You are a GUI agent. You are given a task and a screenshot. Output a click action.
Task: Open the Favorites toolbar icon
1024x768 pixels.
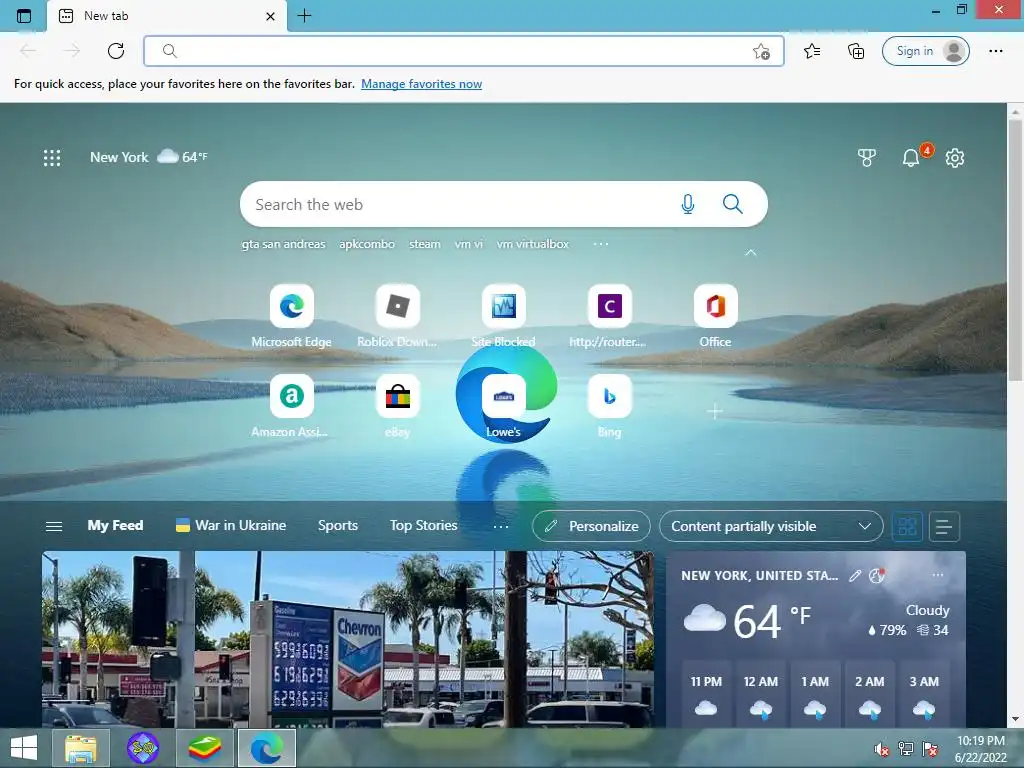tap(812, 51)
